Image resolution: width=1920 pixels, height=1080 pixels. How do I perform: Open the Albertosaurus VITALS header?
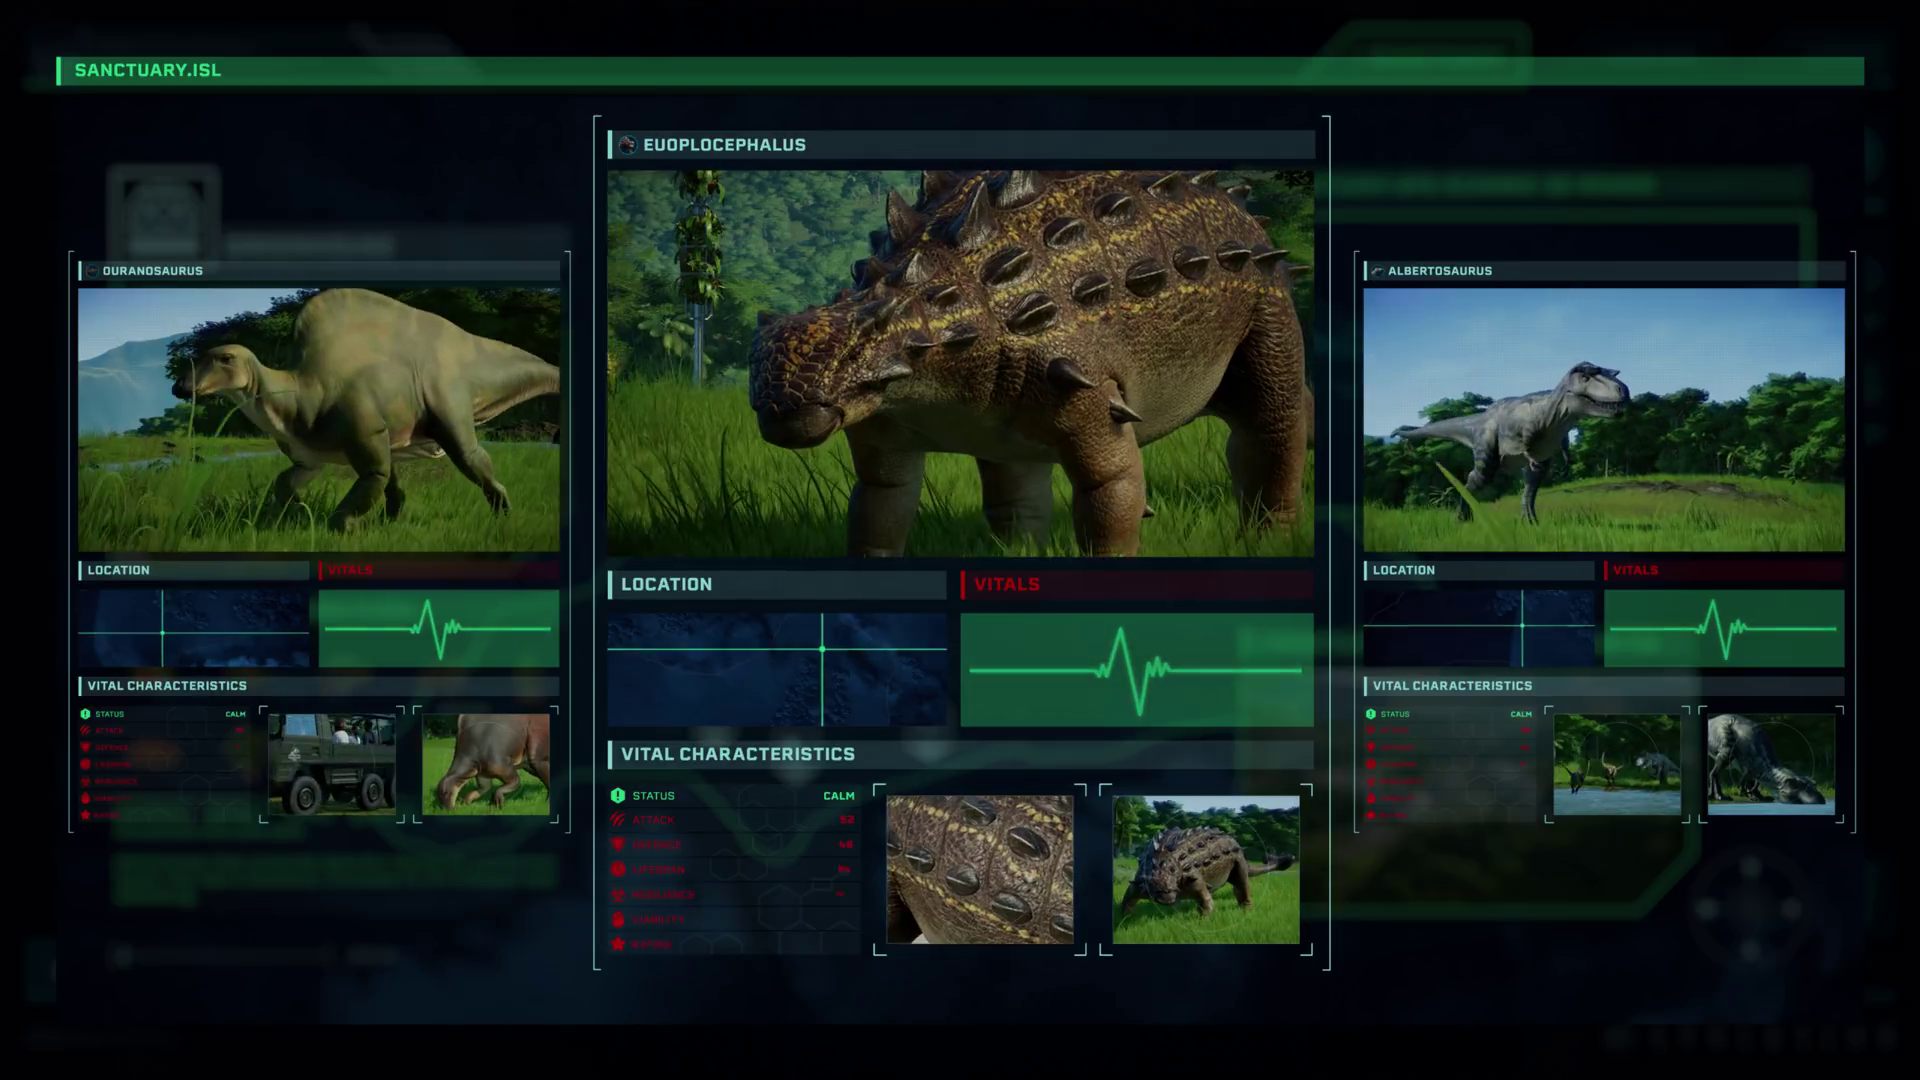[1724, 570]
